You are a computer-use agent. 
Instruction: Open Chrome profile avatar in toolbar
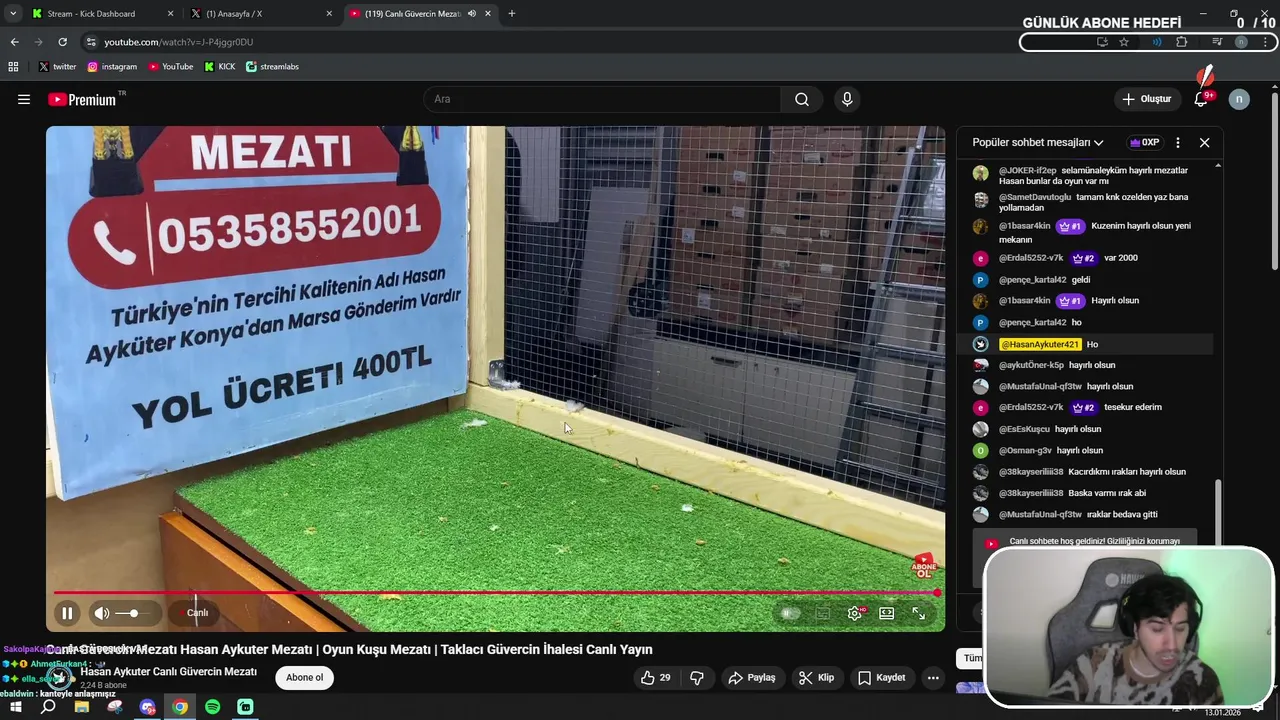[x=1241, y=42]
